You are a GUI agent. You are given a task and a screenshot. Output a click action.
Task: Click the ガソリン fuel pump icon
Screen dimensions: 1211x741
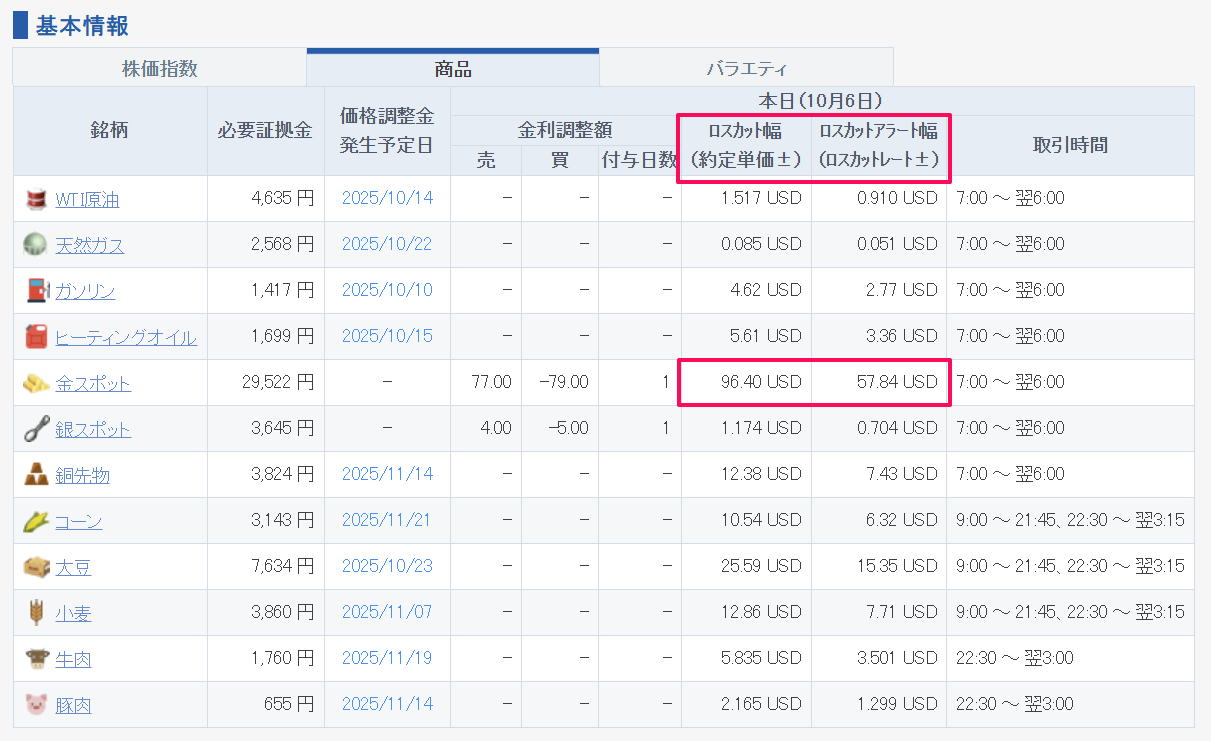(37, 291)
